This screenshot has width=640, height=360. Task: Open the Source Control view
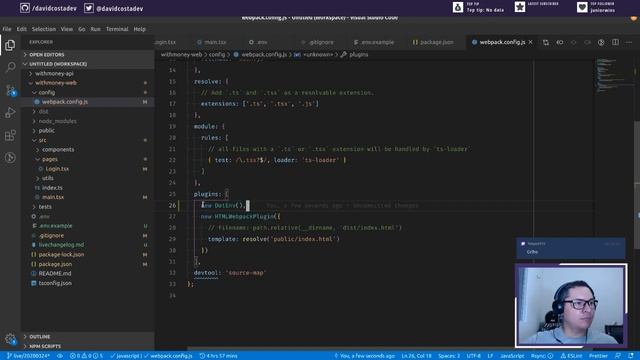pos(10,90)
